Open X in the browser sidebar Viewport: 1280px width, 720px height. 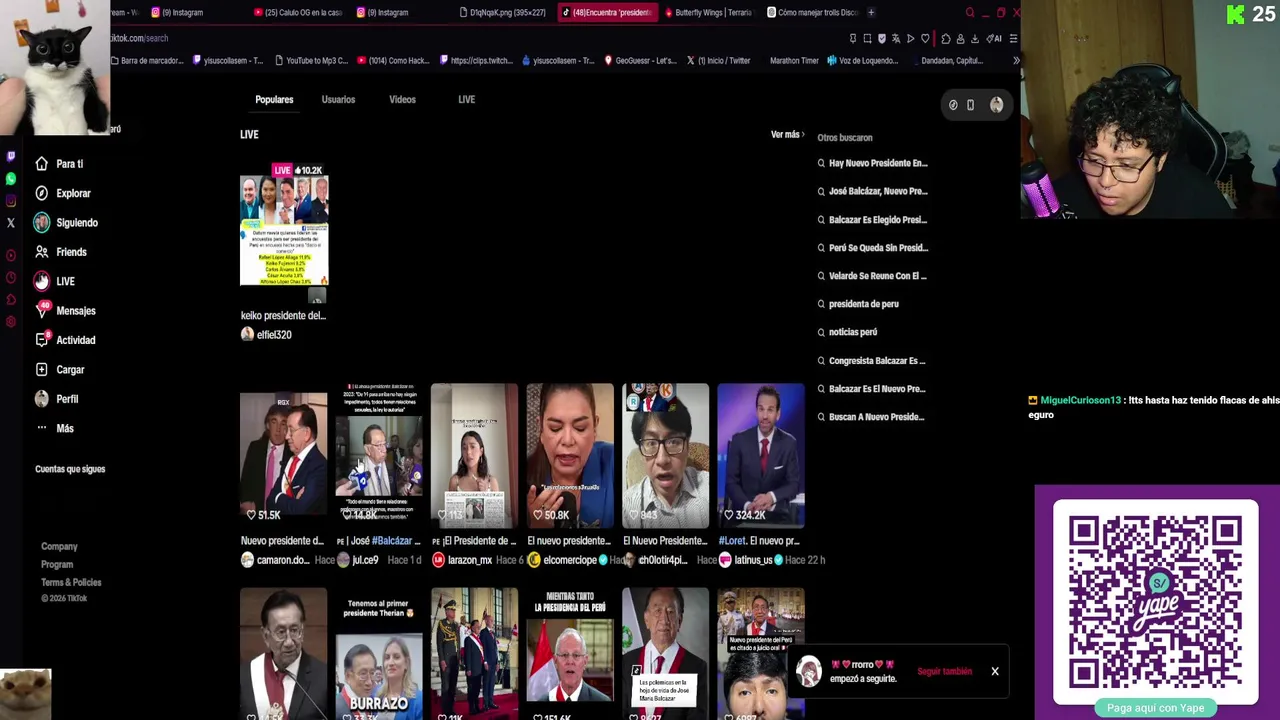tap(11, 223)
